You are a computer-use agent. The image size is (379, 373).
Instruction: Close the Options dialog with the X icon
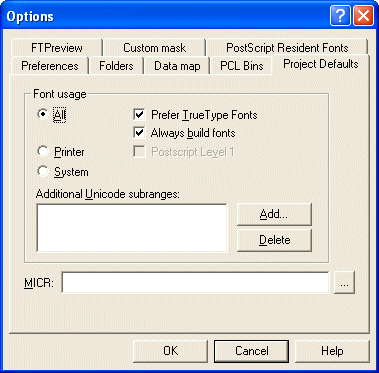coord(363,16)
